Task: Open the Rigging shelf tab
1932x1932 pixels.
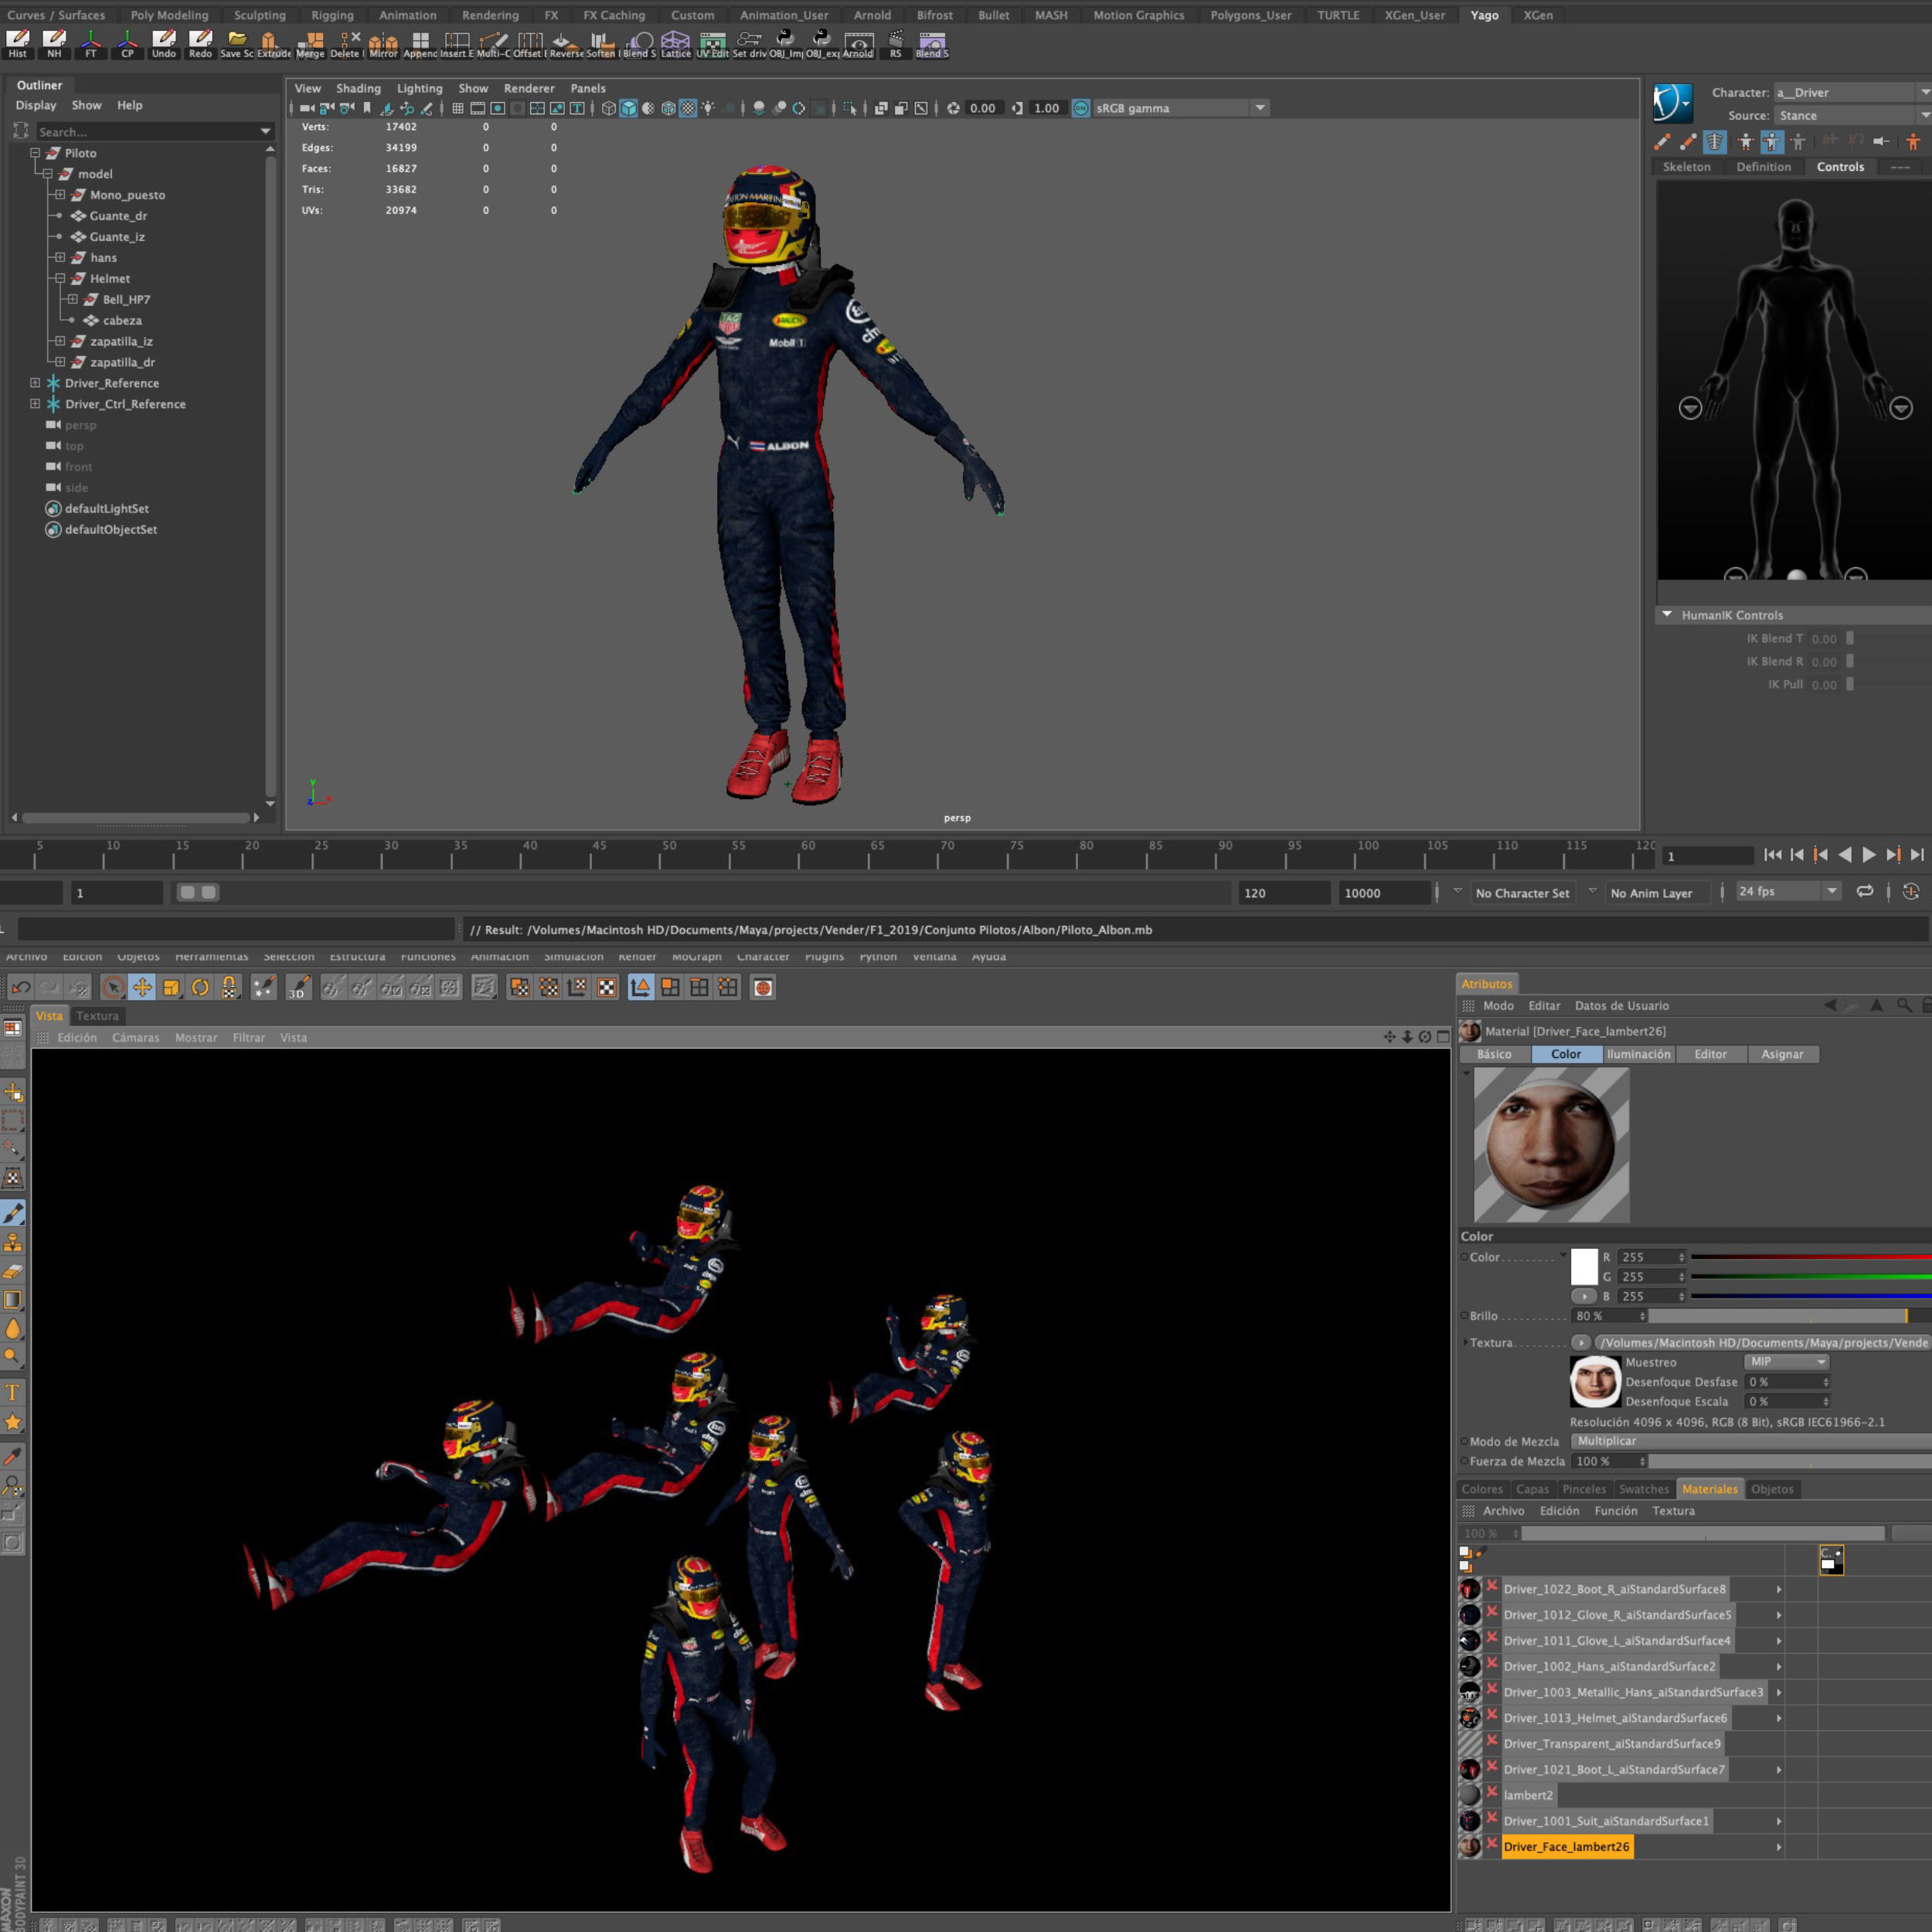Action: click(x=332, y=15)
